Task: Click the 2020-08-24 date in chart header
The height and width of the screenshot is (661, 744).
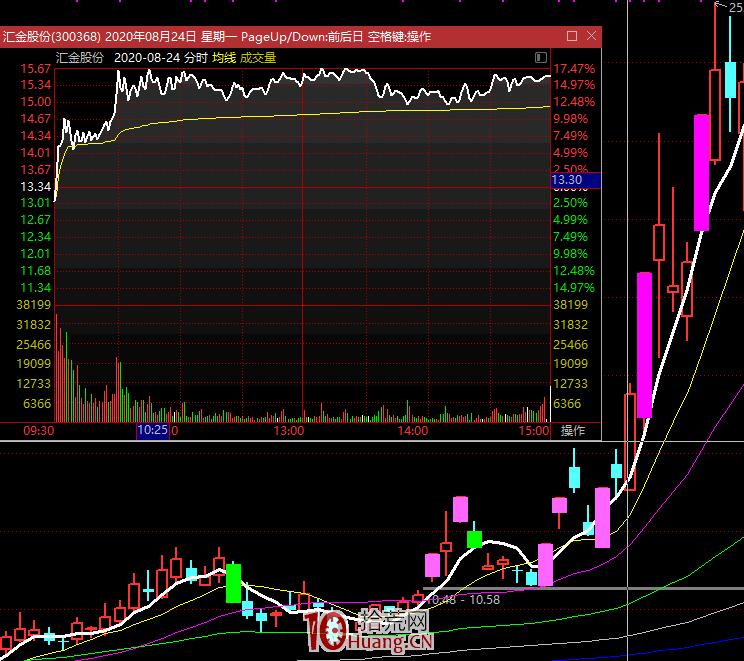Action: click(x=146, y=58)
